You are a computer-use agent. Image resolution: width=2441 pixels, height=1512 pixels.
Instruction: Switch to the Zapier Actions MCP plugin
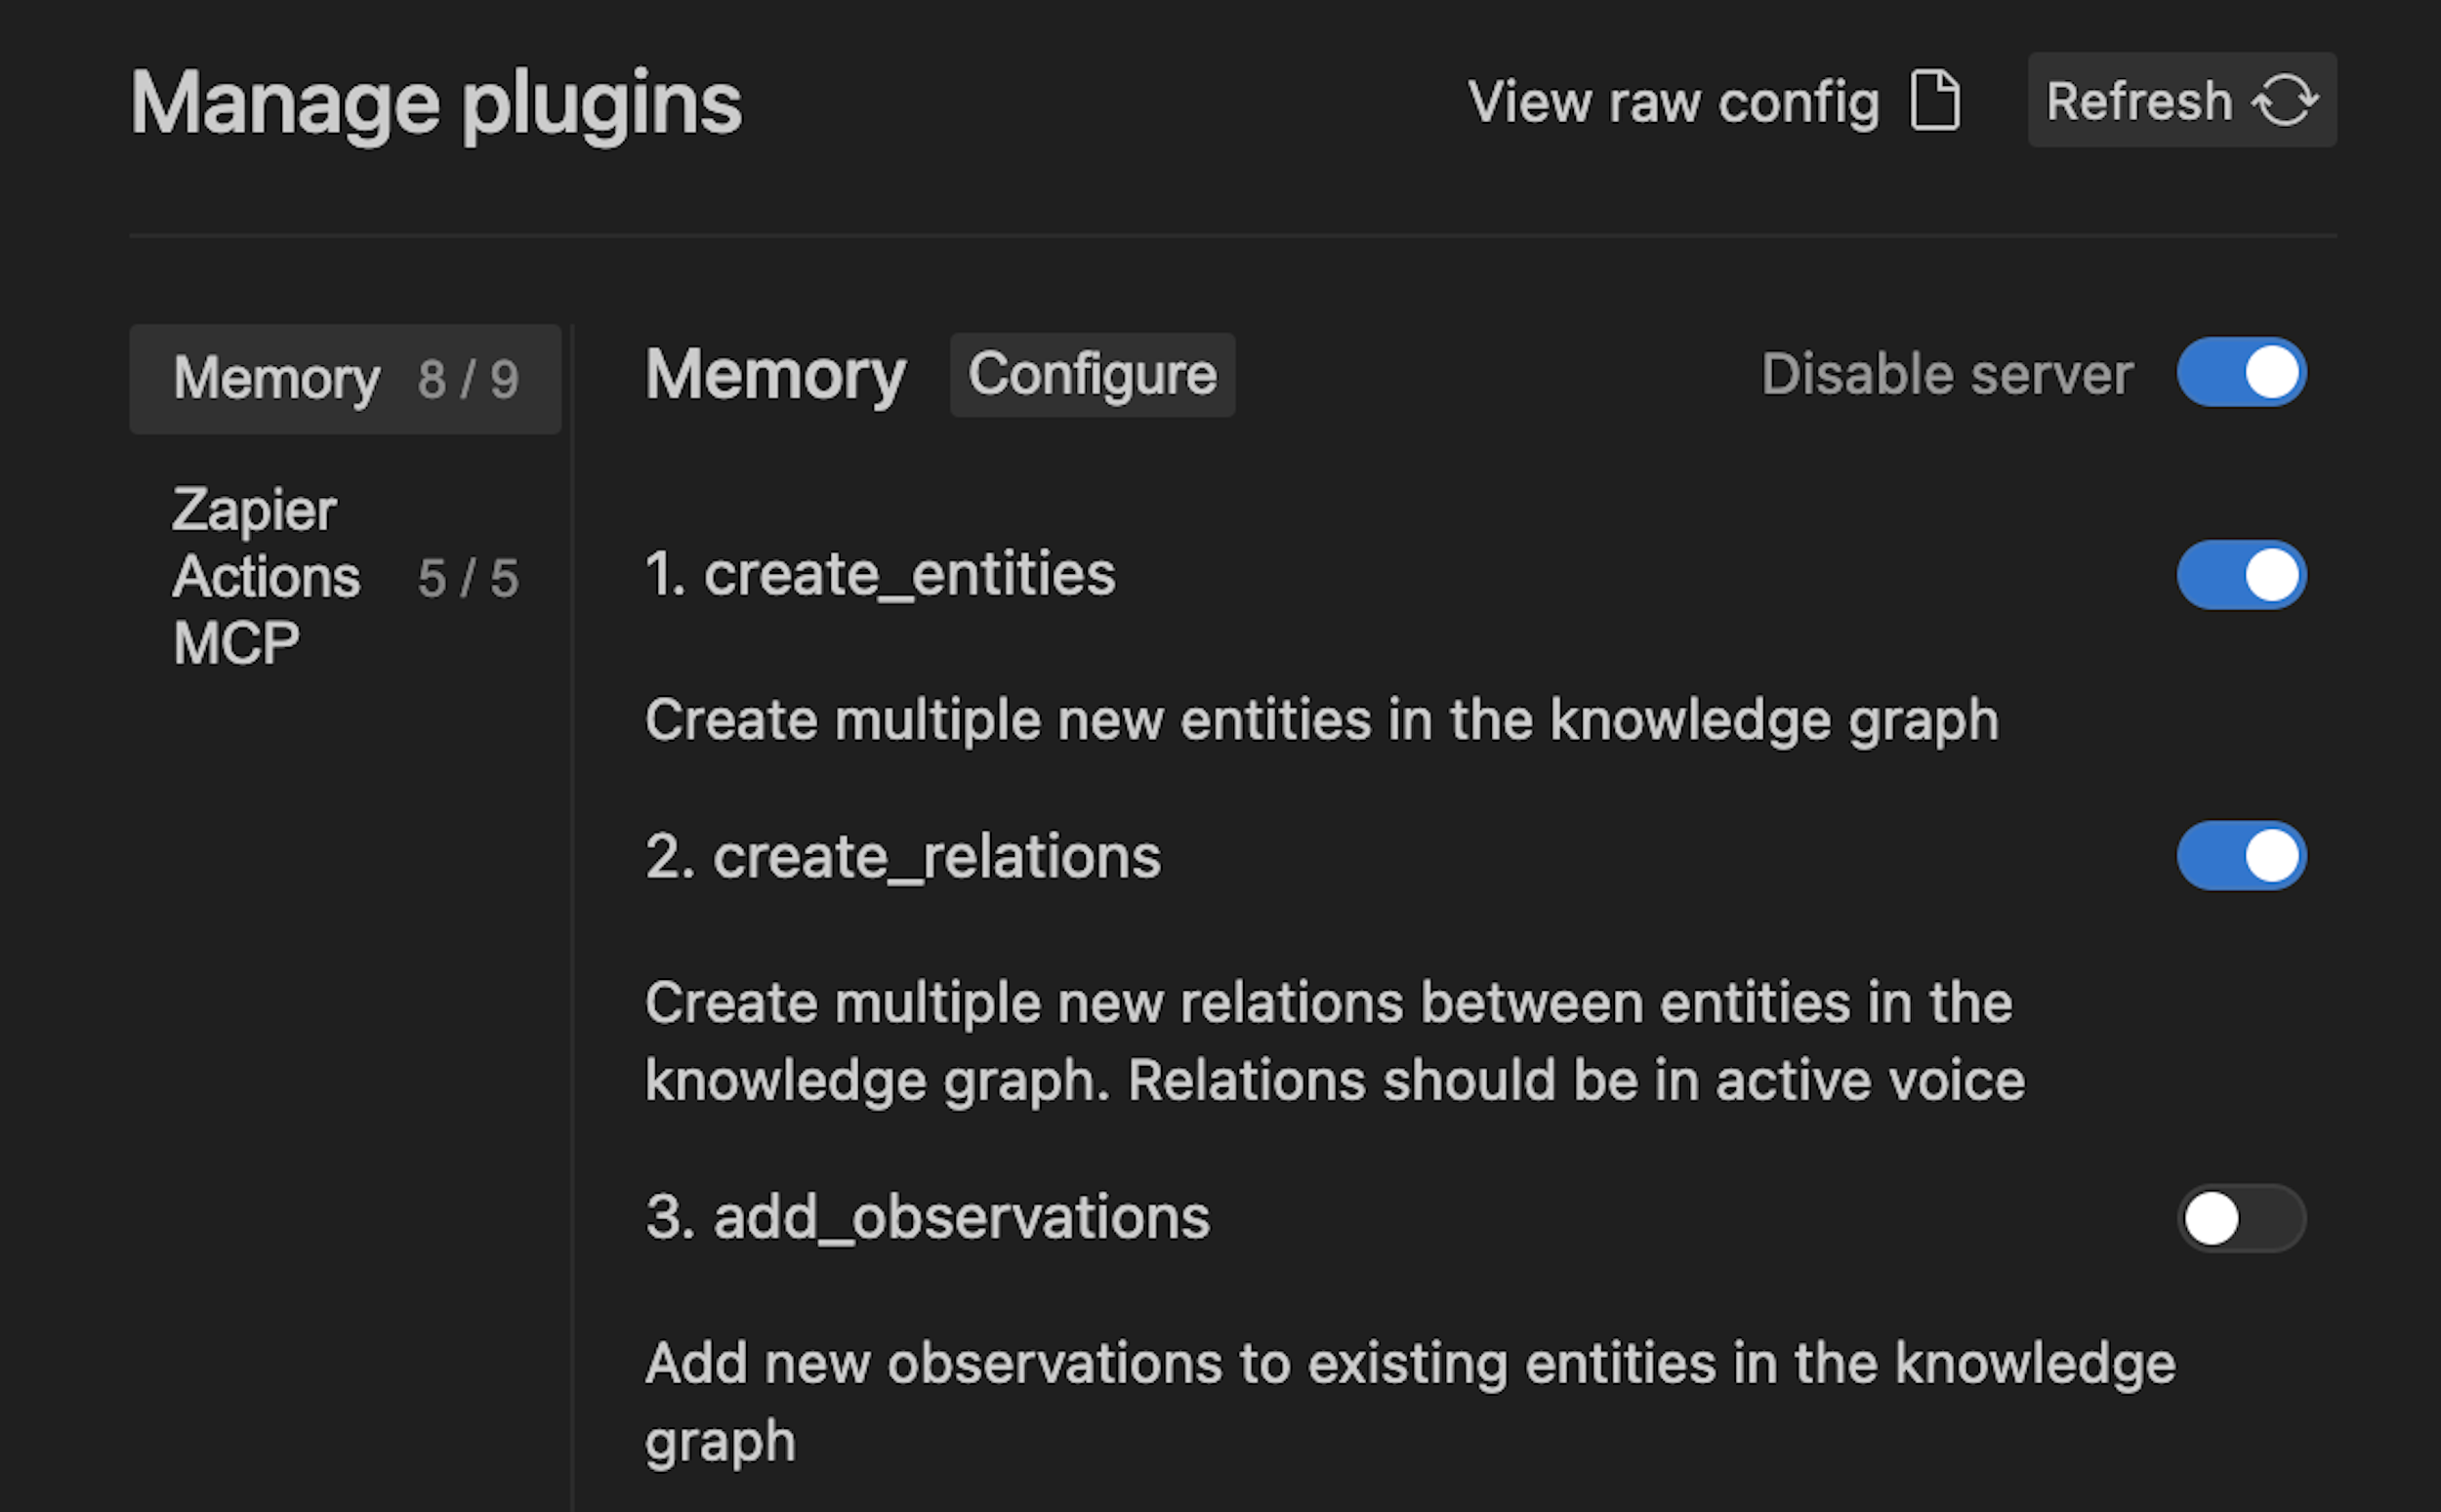(x=268, y=575)
